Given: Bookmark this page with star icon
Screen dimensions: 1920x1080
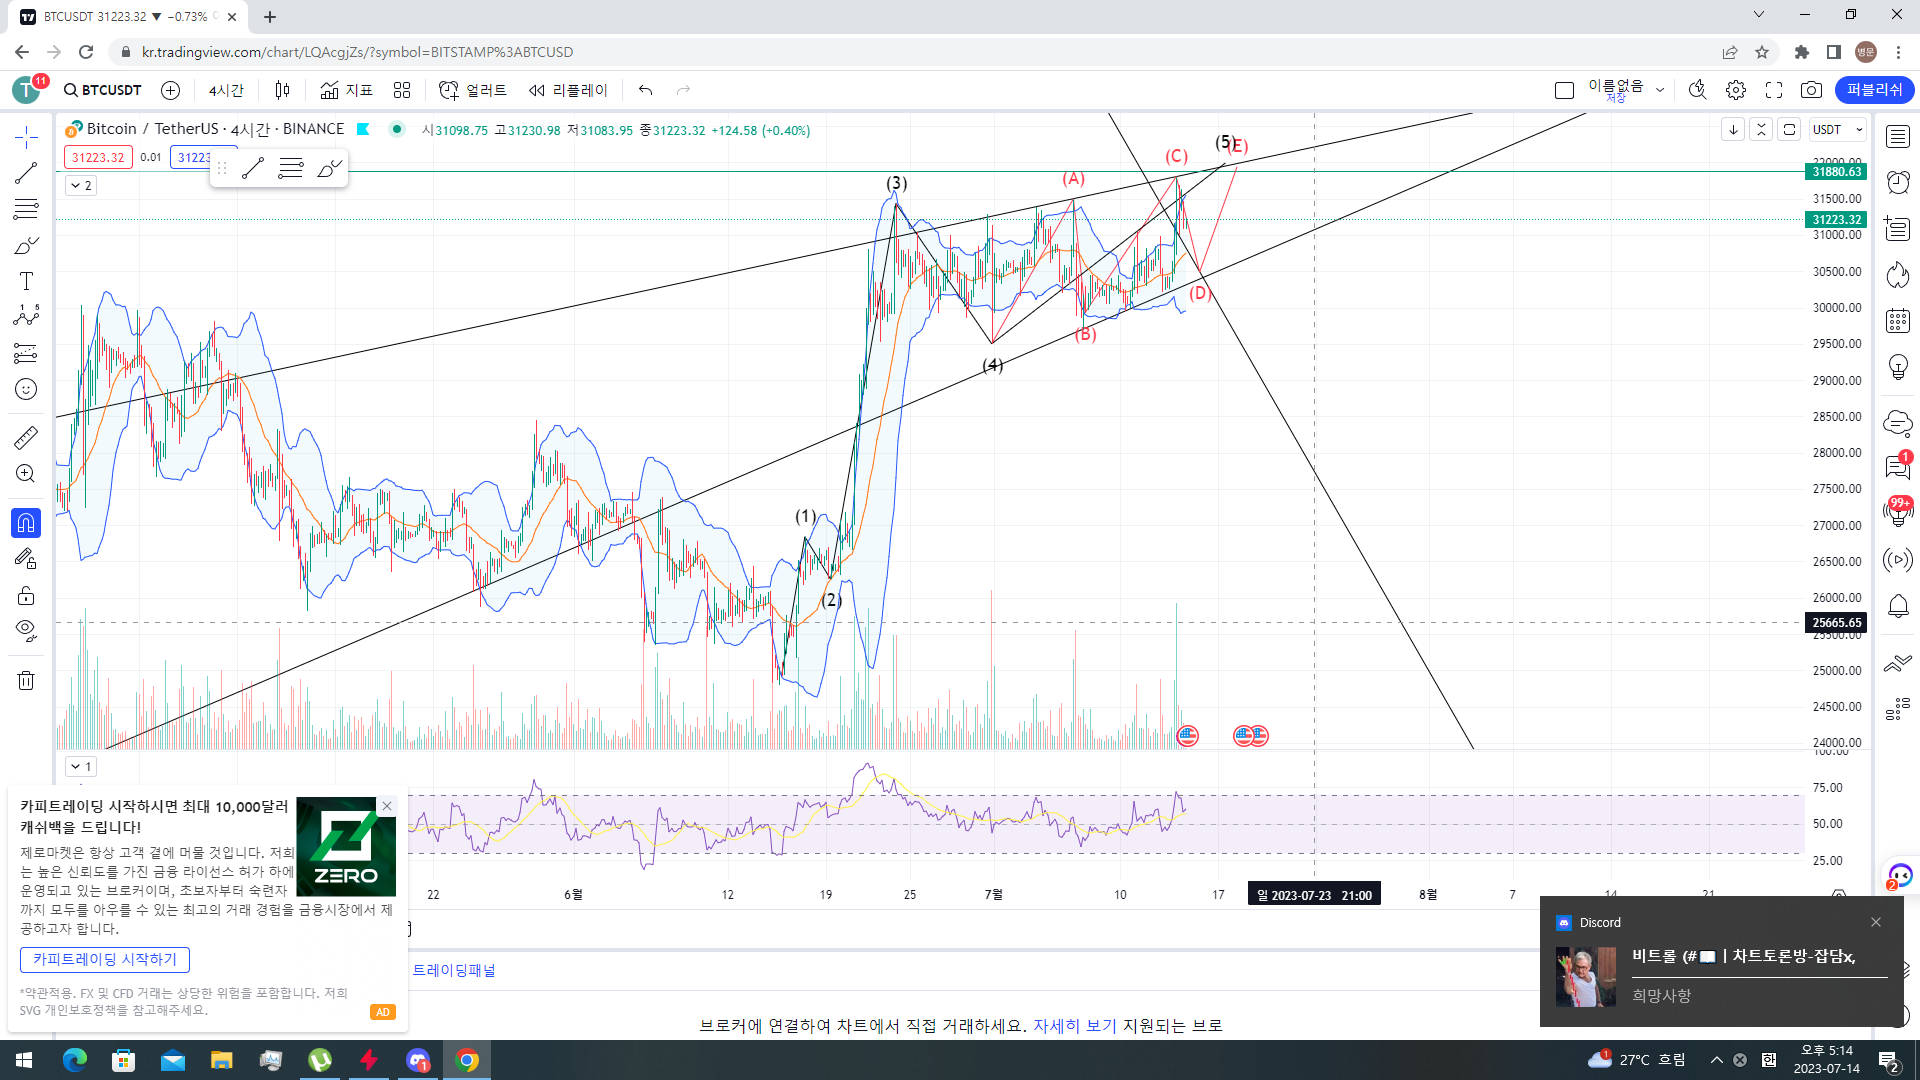Looking at the screenshot, I should click(x=1762, y=52).
